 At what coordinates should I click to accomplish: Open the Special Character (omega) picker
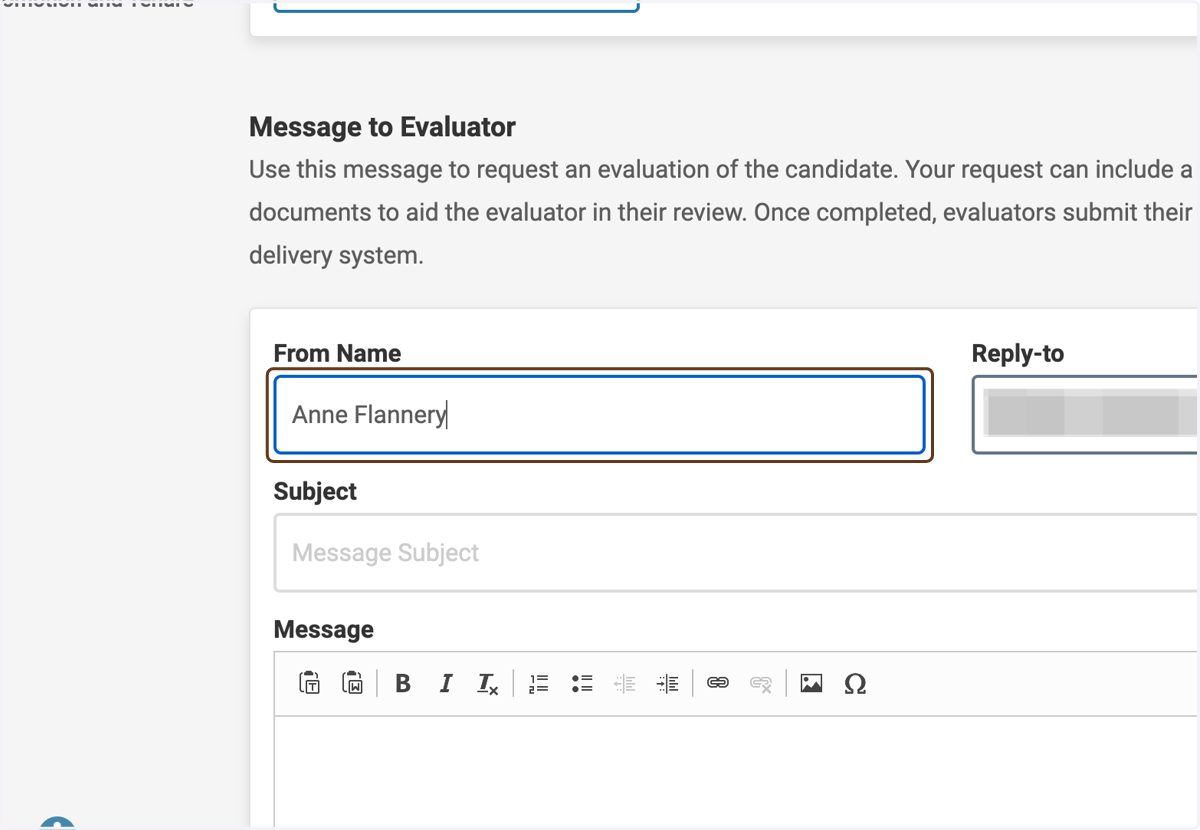tap(855, 684)
